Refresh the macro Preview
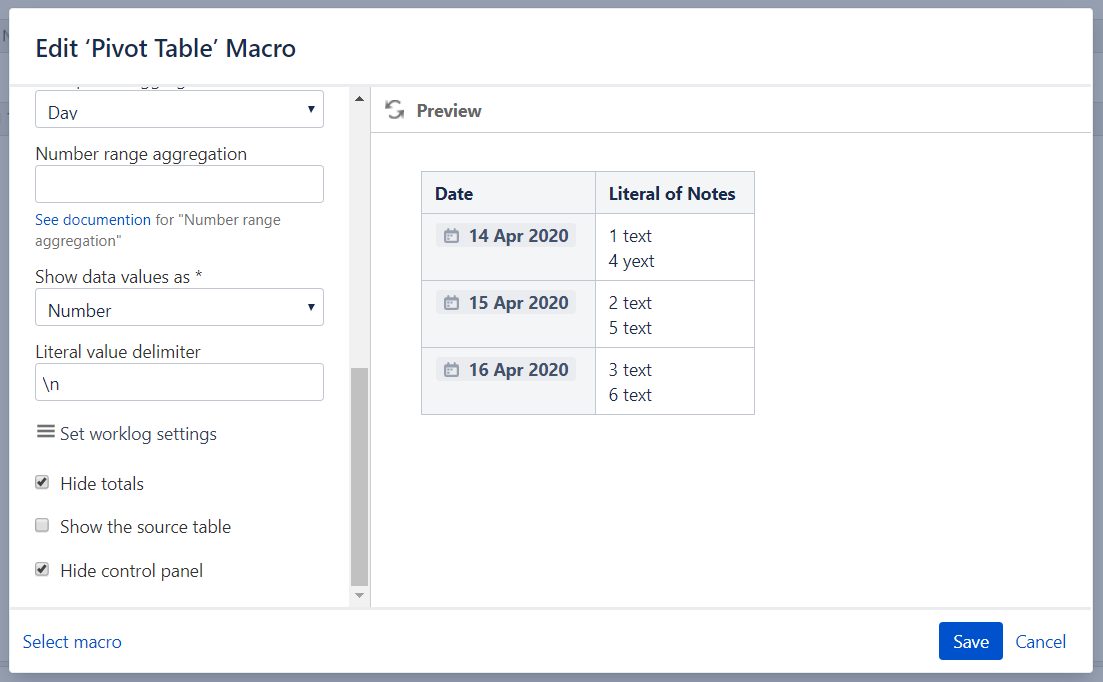 (394, 110)
